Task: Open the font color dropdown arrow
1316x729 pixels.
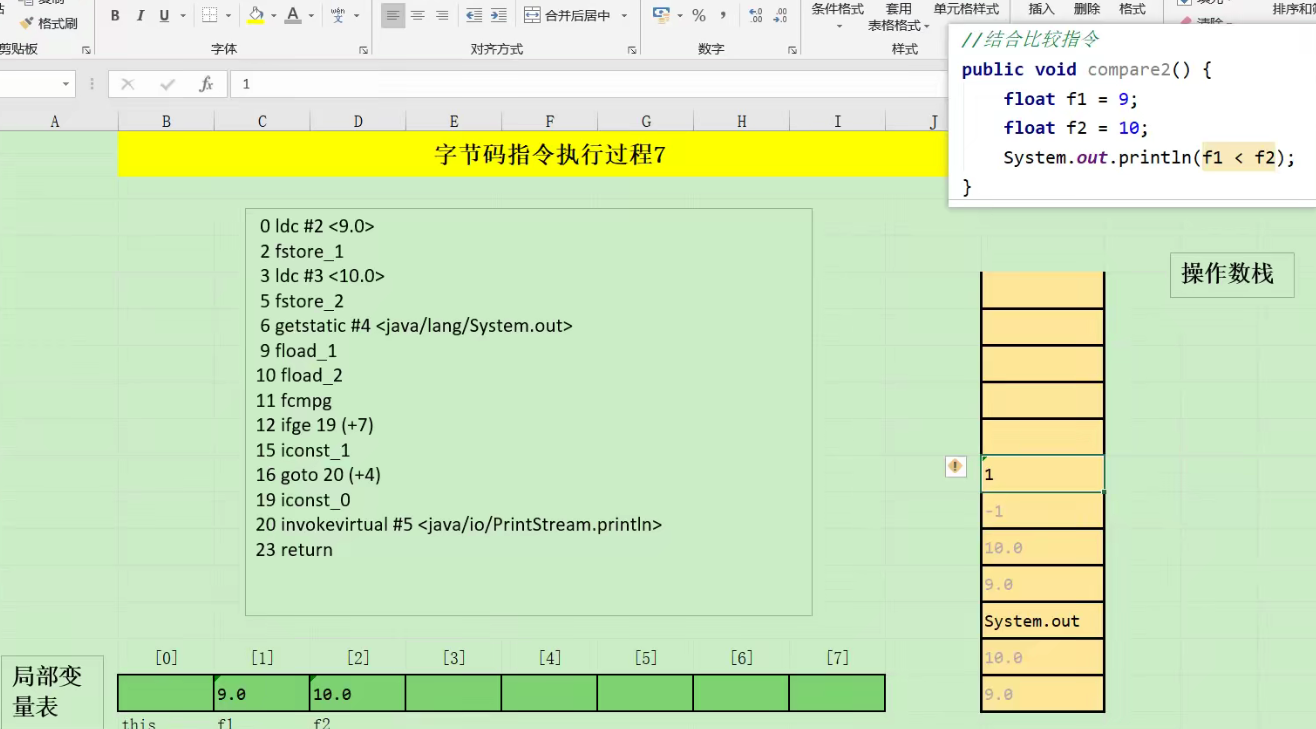Action: (x=311, y=16)
